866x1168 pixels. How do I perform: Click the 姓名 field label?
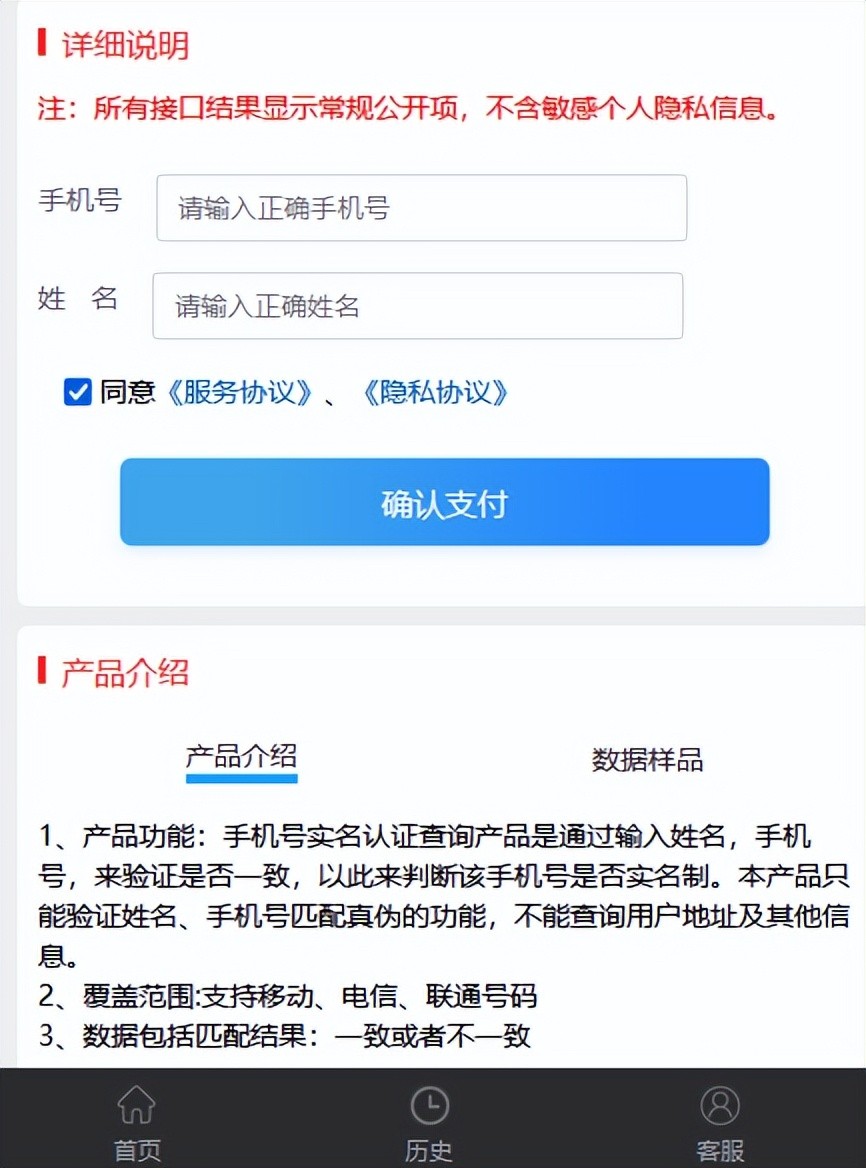[78, 298]
